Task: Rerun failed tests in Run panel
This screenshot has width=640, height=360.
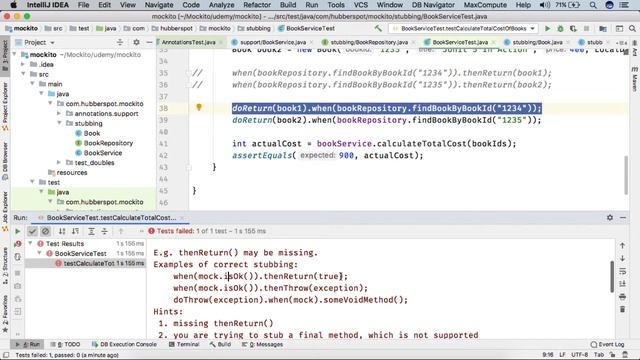Action: tap(18, 244)
